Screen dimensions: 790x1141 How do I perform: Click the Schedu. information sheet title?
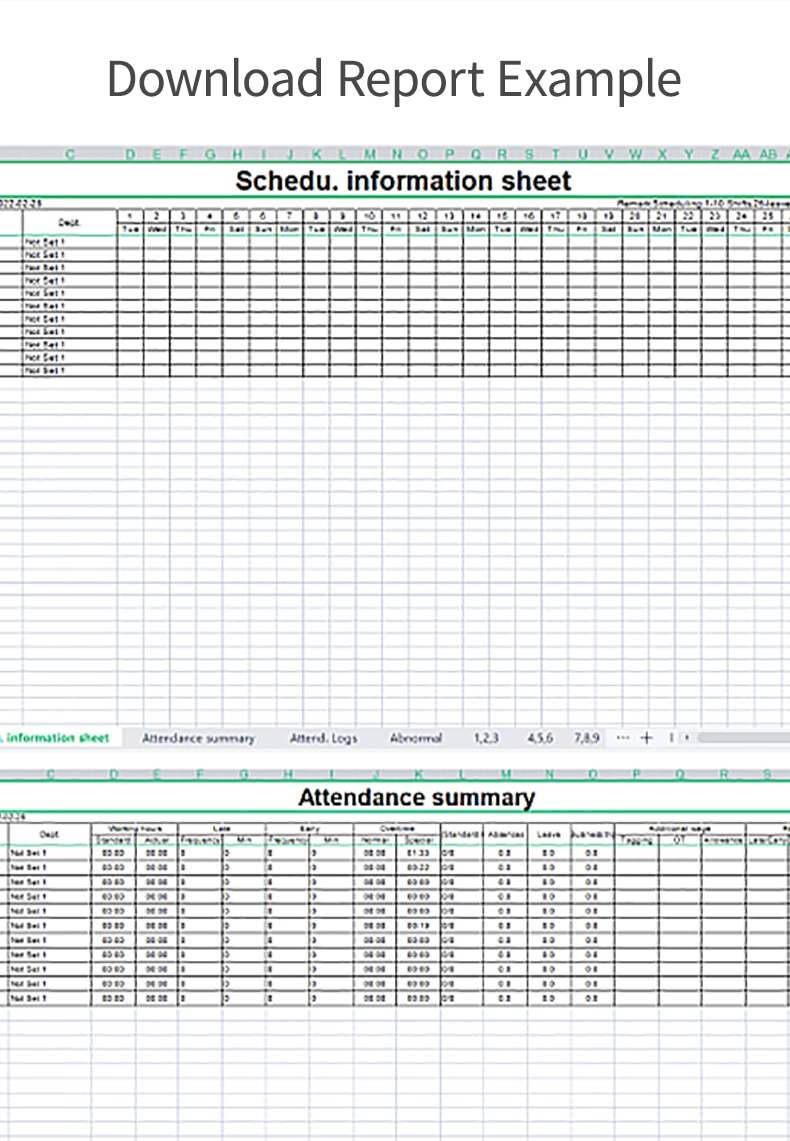[x=403, y=180]
